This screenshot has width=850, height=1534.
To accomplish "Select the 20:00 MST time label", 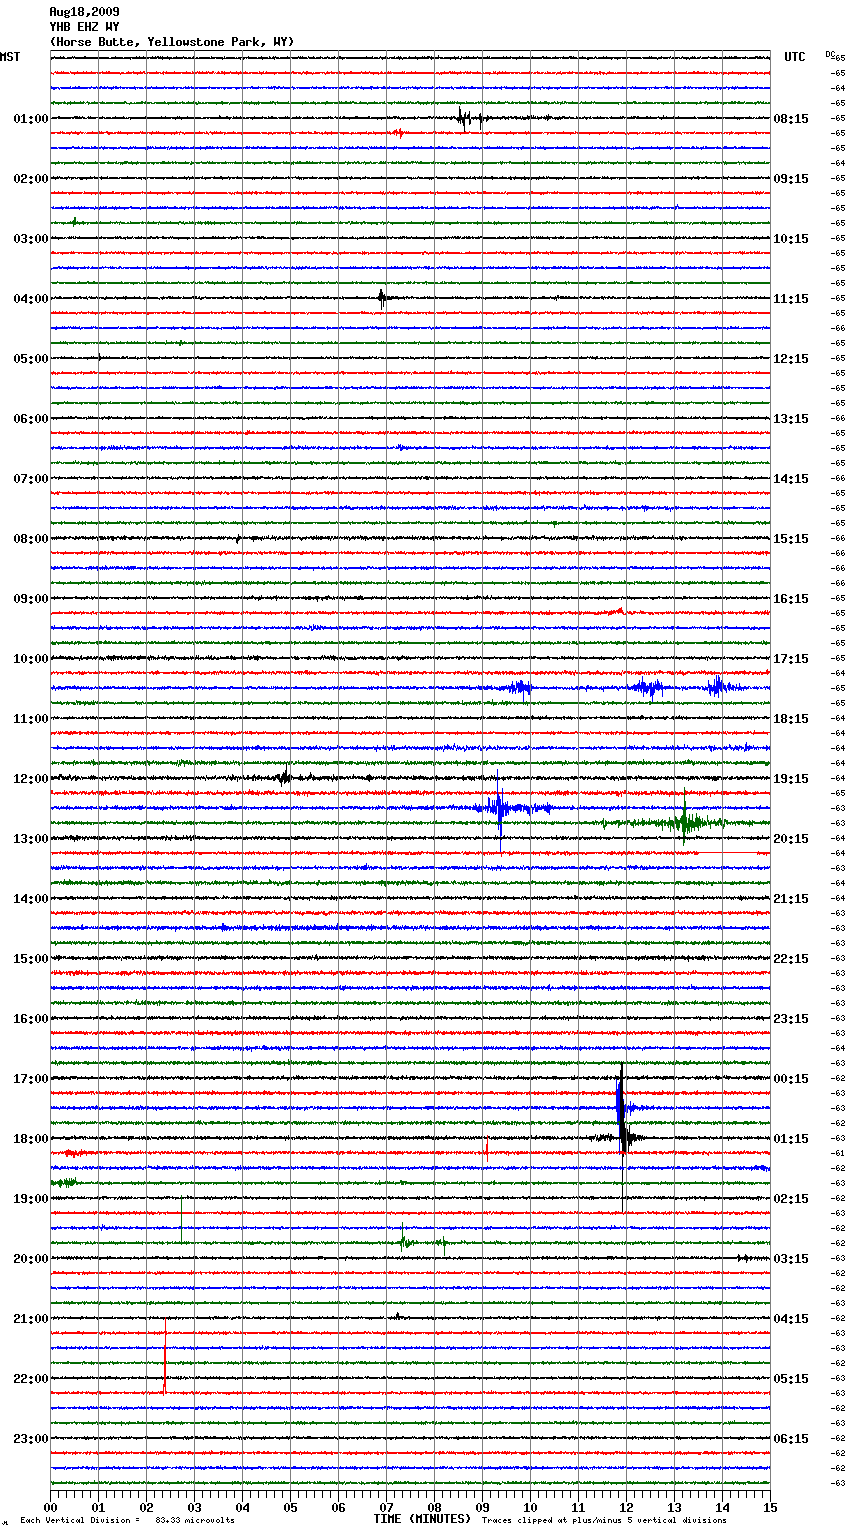I will coord(30,1259).
